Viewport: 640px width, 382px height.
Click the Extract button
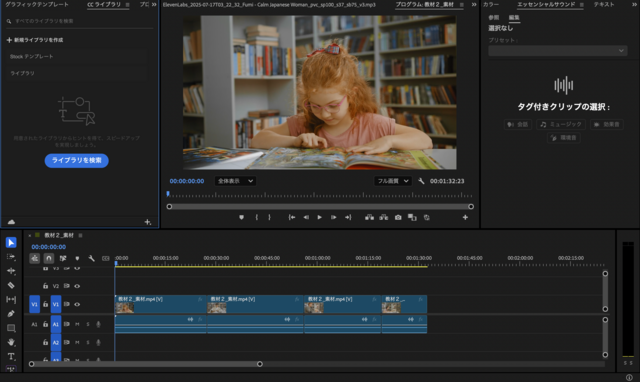coord(384,218)
